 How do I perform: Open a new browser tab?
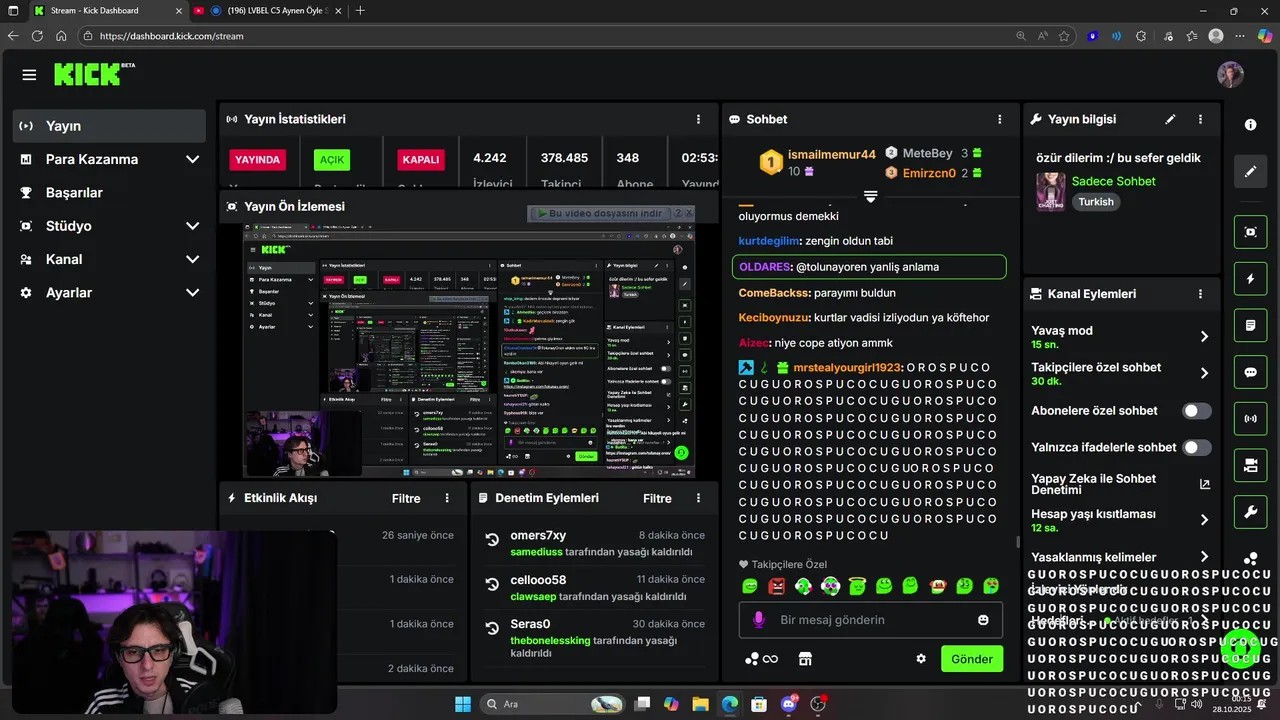pyautogui.click(x=360, y=11)
